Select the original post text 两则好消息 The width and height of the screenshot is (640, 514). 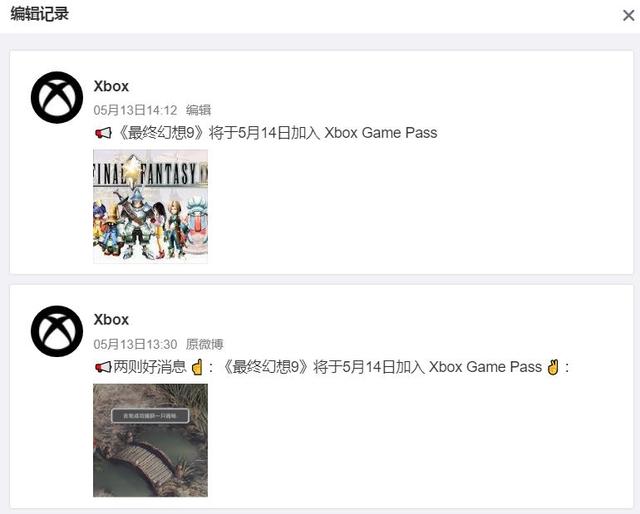(x=149, y=367)
